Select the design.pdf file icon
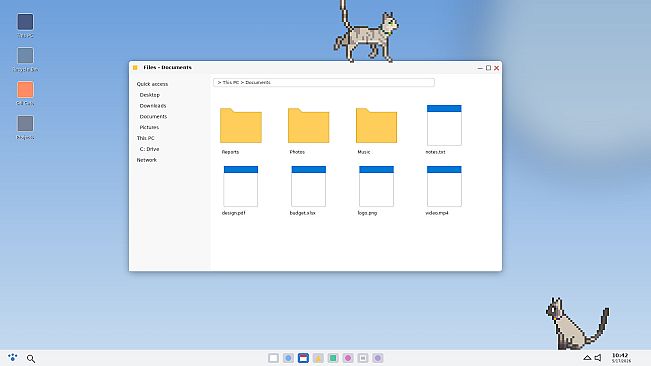 pyautogui.click(x=241, y=186)
